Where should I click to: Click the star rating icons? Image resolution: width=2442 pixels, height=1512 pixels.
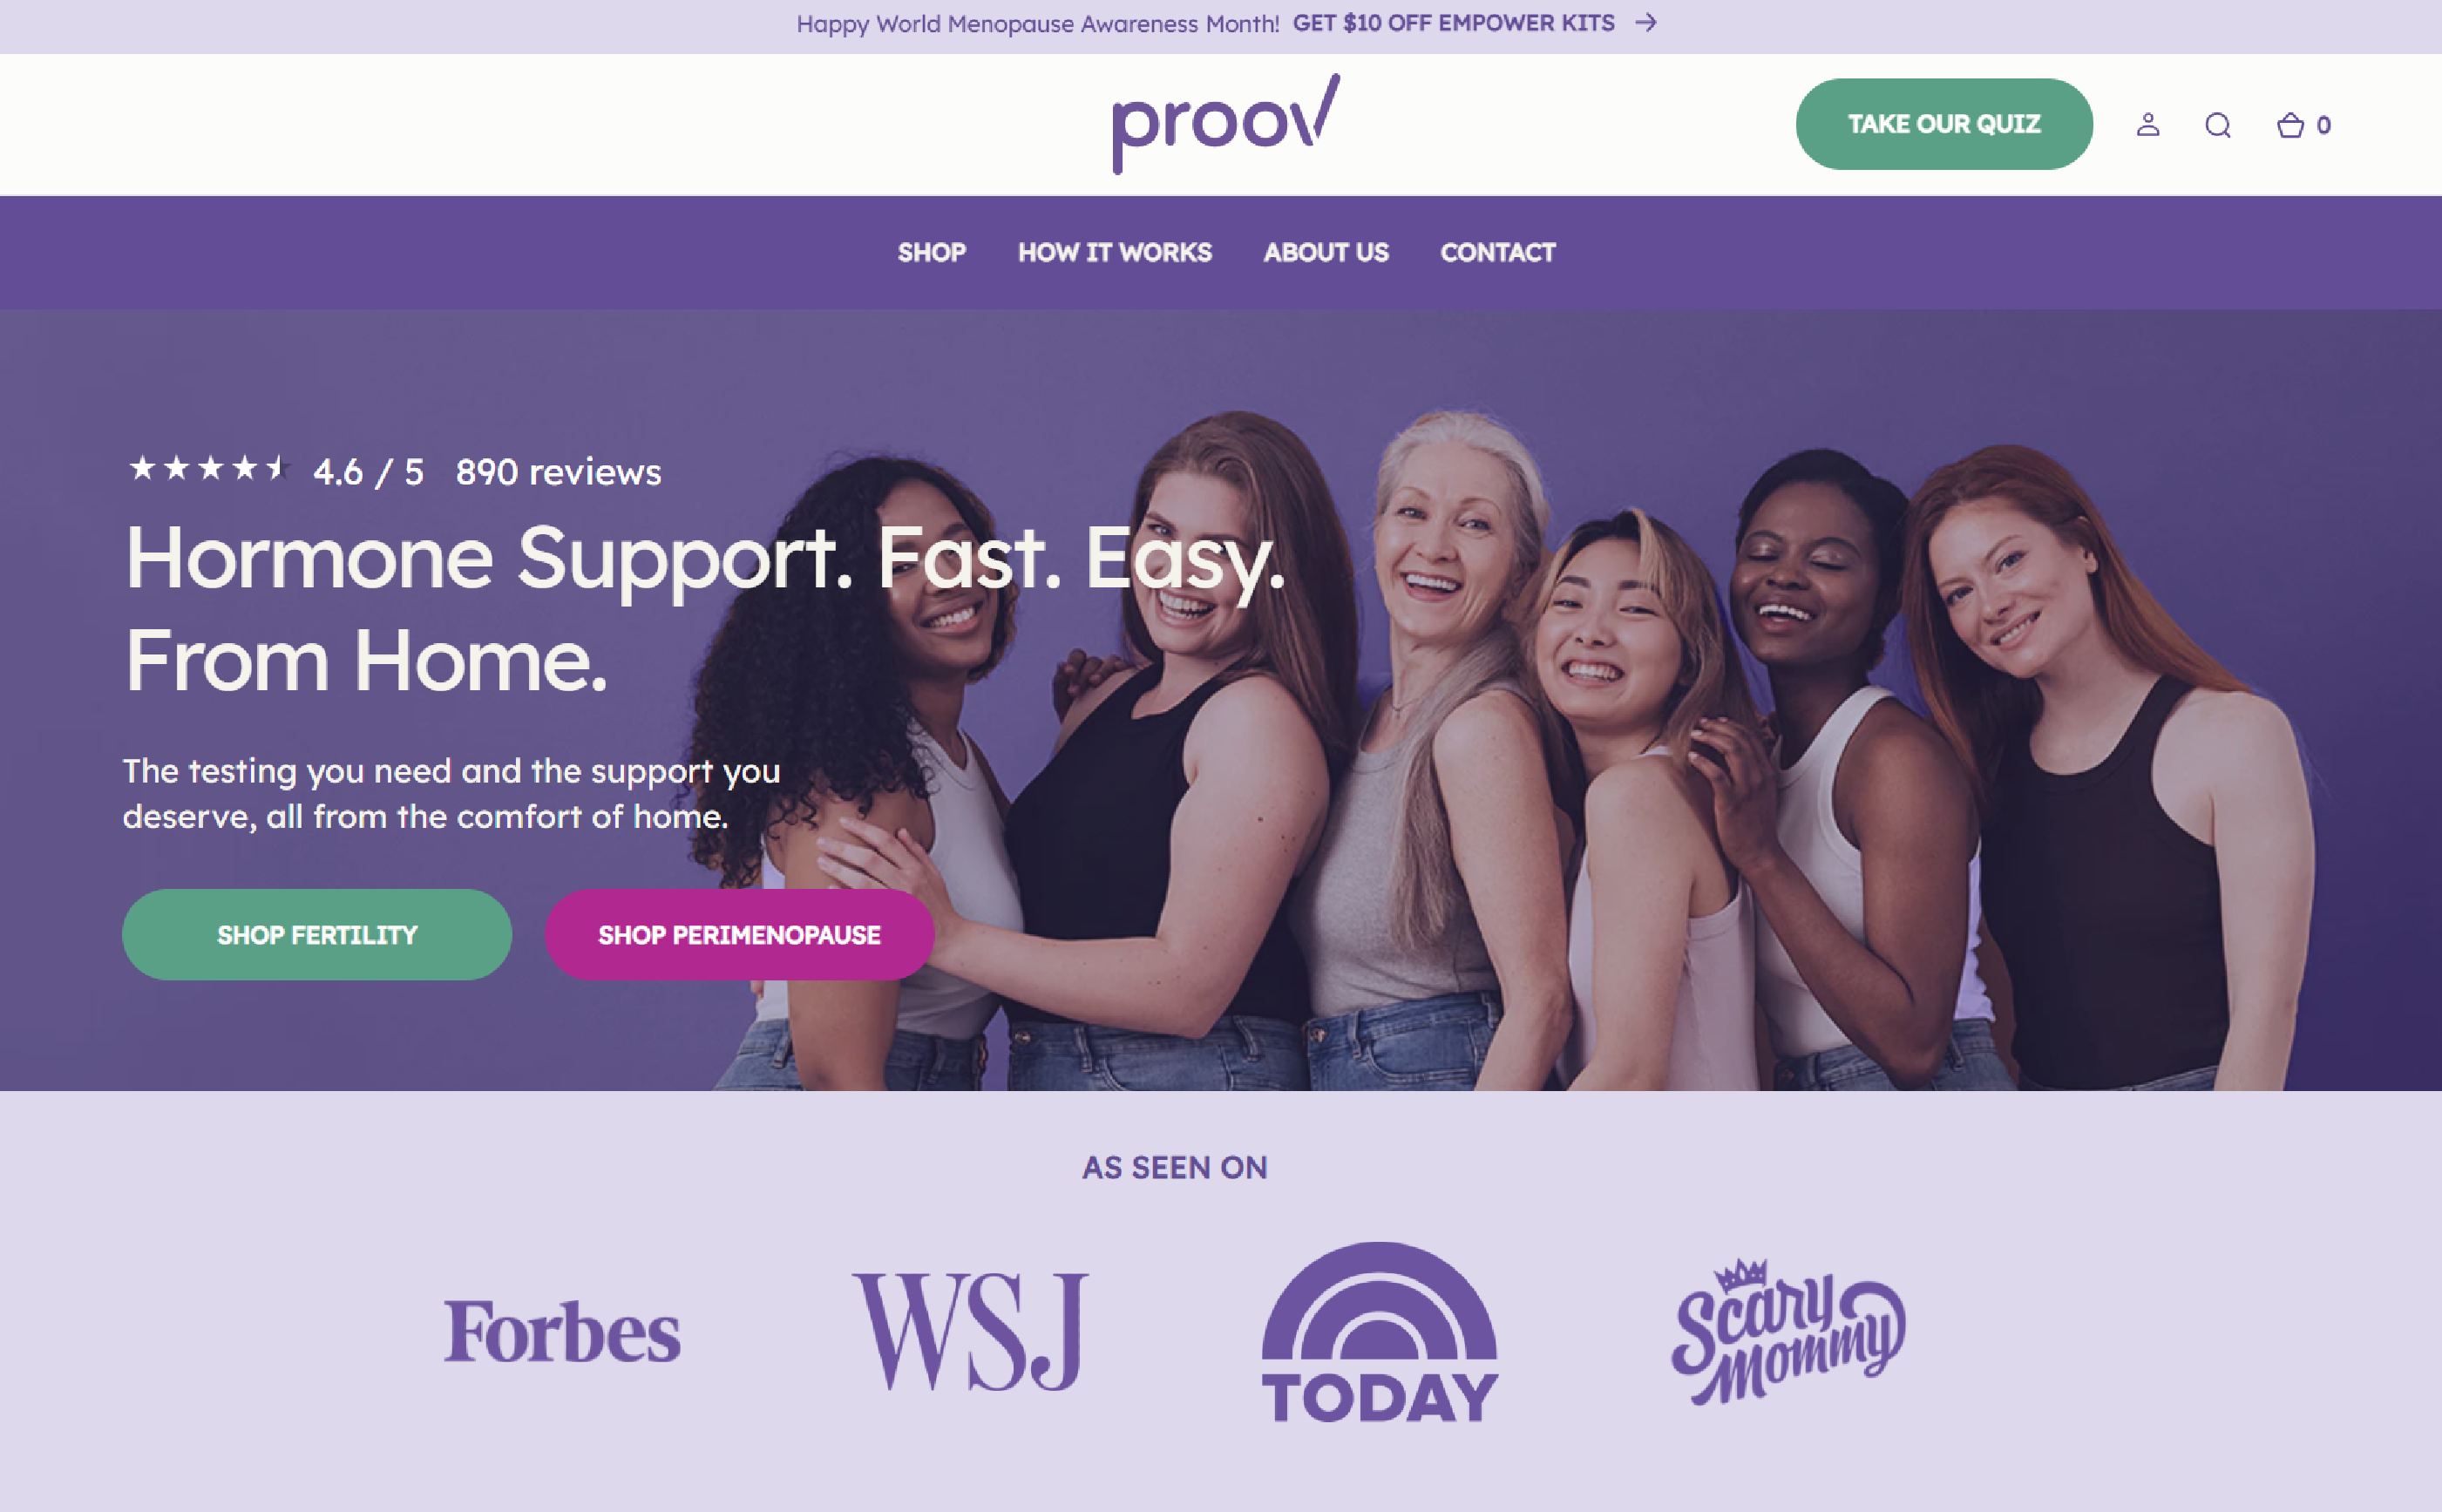click(x=208, y=468)
